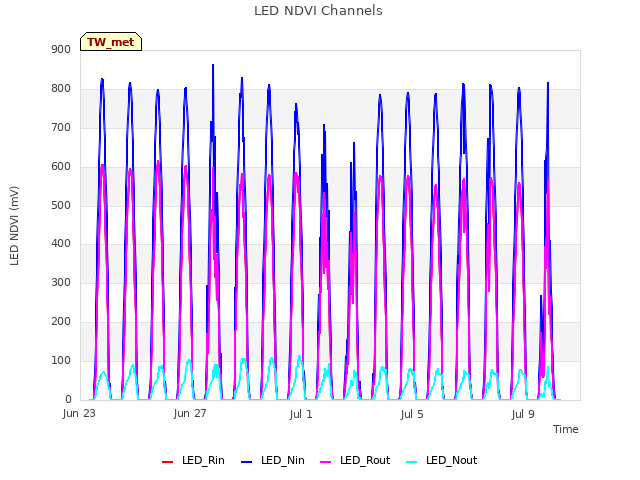This screenshot has height=480, width=640.
Task: Click the Jun 27 x-axis tick label
Action: click(190, 413)
